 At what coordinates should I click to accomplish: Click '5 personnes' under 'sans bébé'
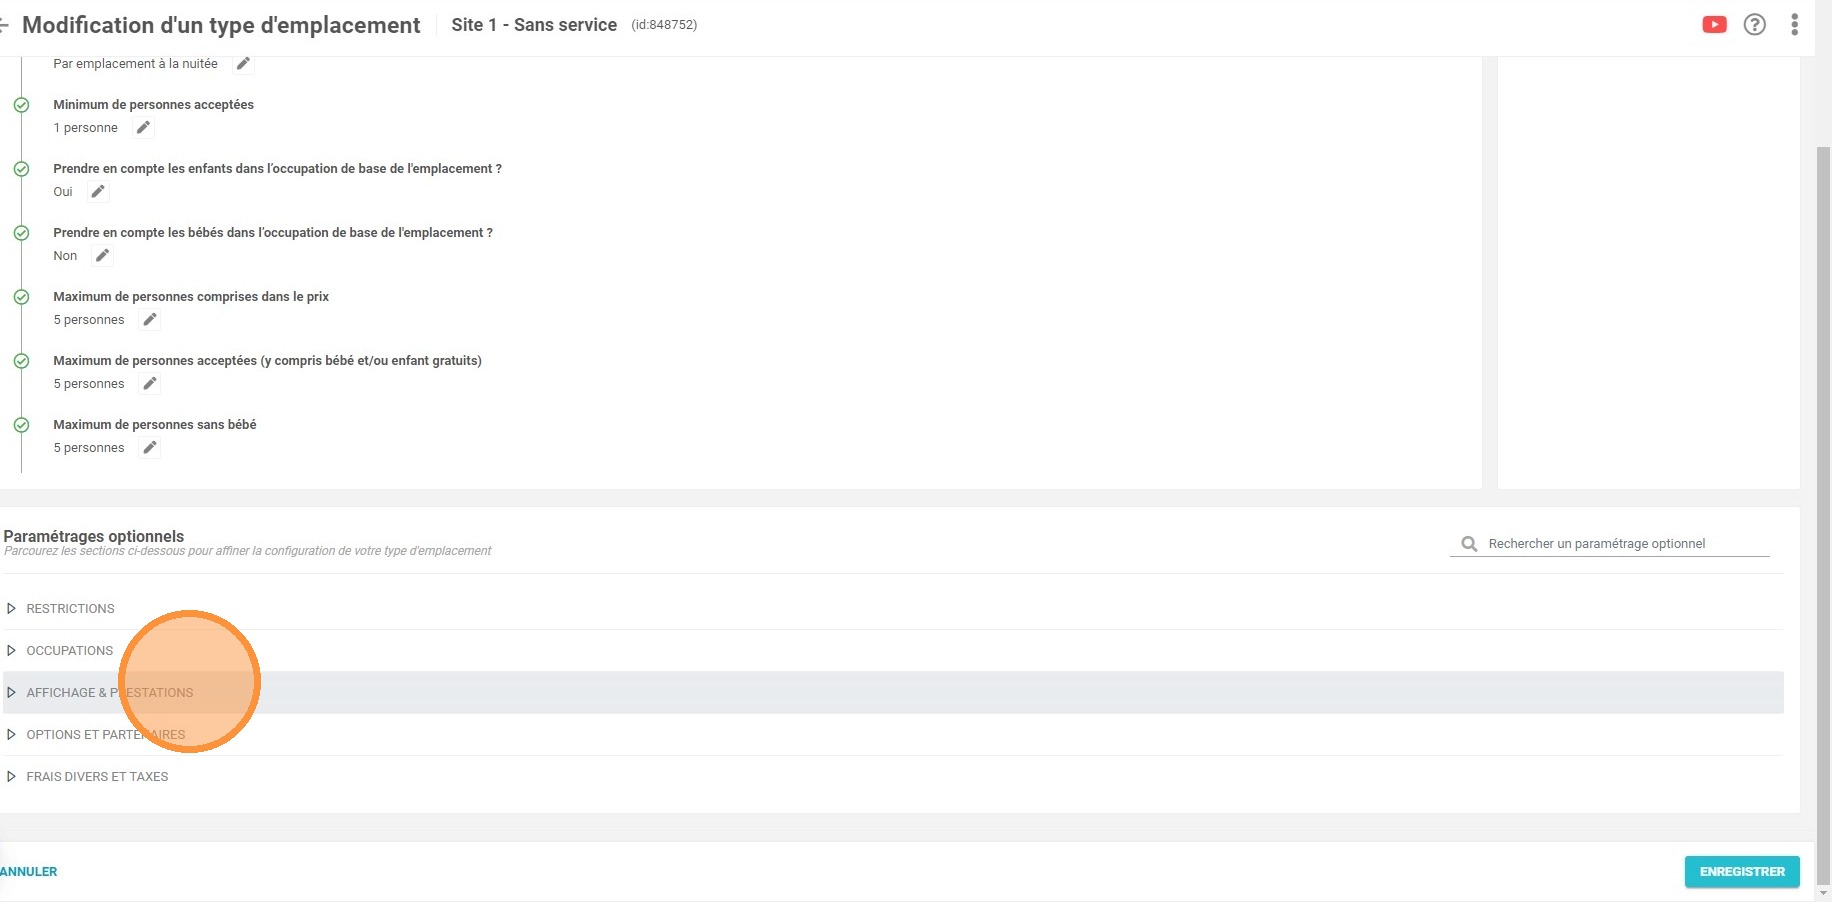click(89, 447)
